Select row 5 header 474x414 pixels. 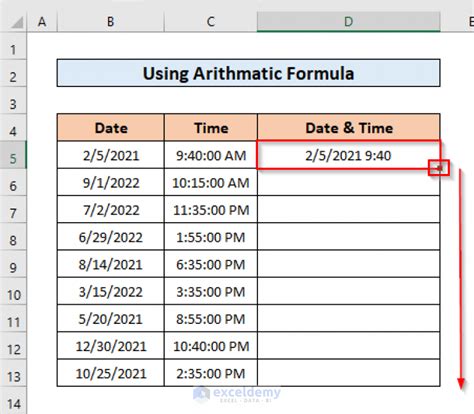pyautogui.click(x=13, y=155)
